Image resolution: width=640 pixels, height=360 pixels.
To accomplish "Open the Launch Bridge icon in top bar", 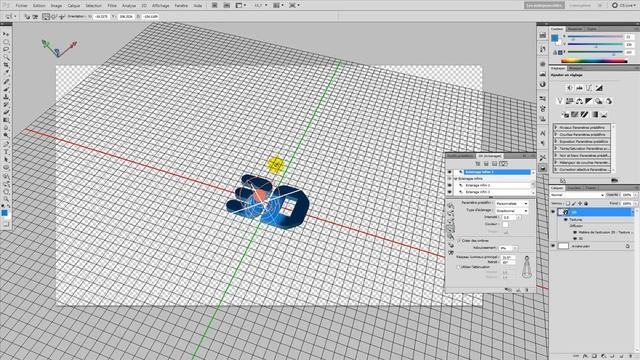I will click(215, 5).
